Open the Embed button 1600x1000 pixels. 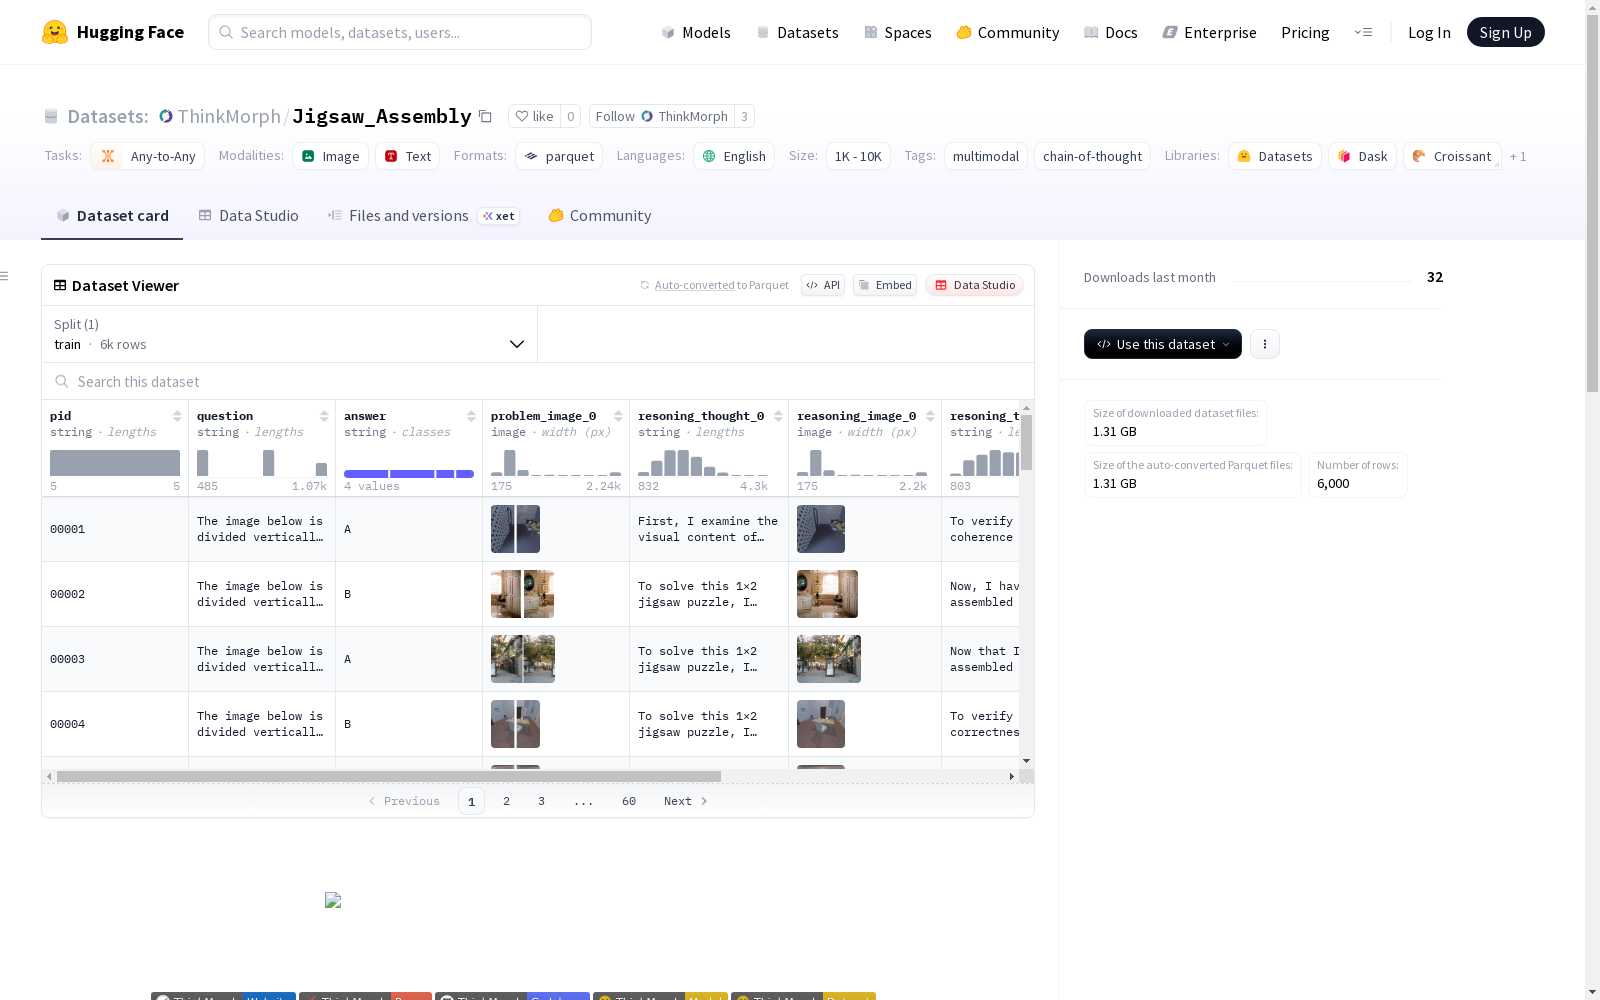coord(885,285)
